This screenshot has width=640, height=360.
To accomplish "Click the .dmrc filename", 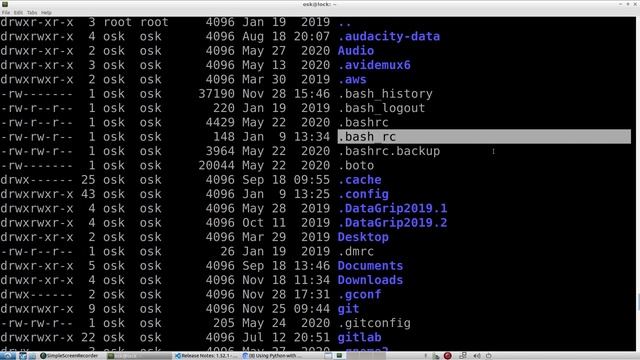I will (356, 251).
